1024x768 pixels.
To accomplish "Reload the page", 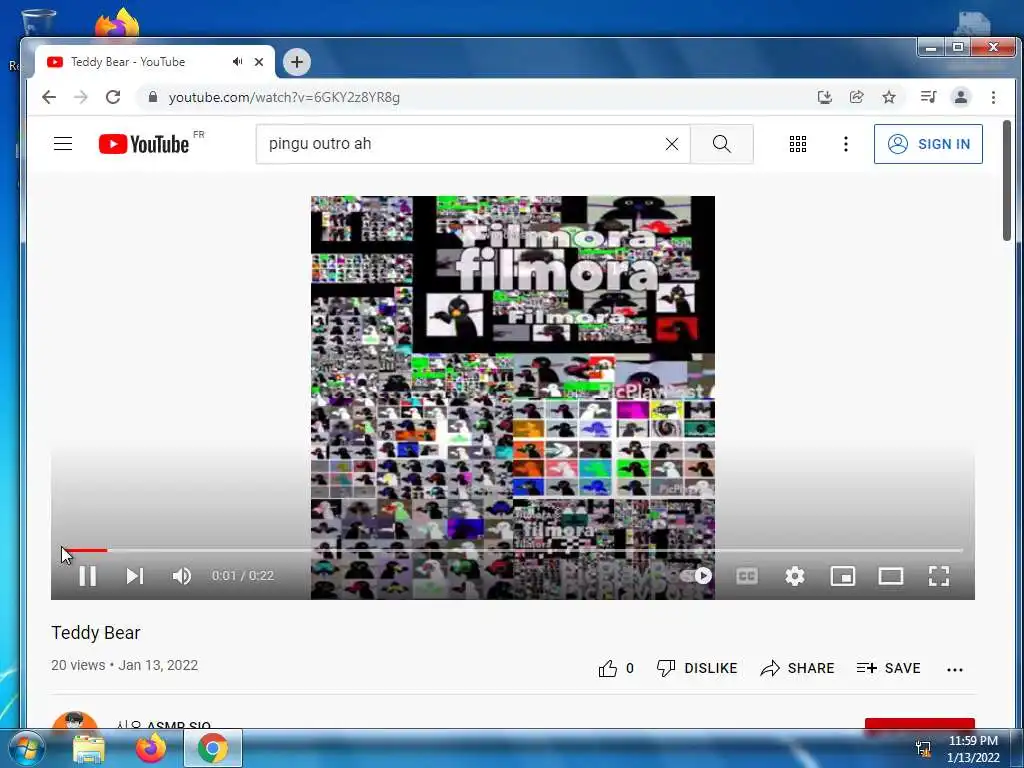I will click(113, 97).
